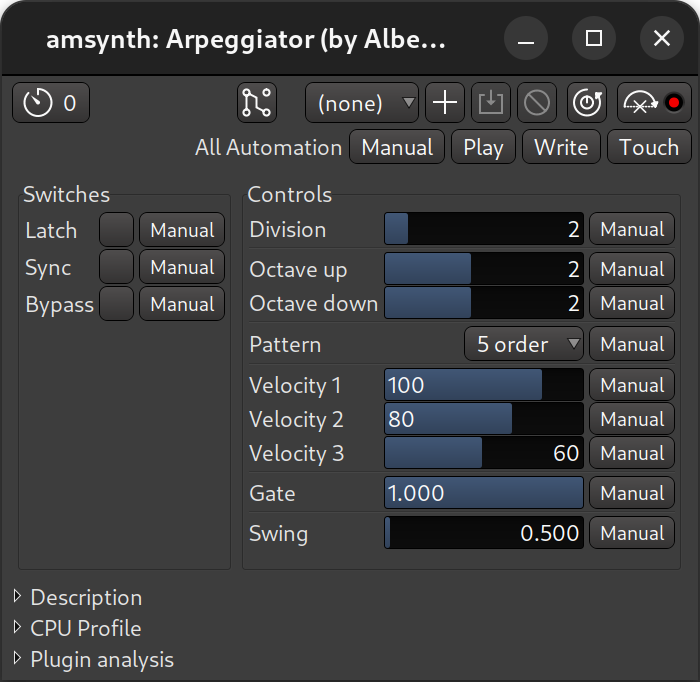The height and width of the screenshot is (682, 700).
Task: Maximize the amsynth Arpeggiator window
Action: click(594, 38)
